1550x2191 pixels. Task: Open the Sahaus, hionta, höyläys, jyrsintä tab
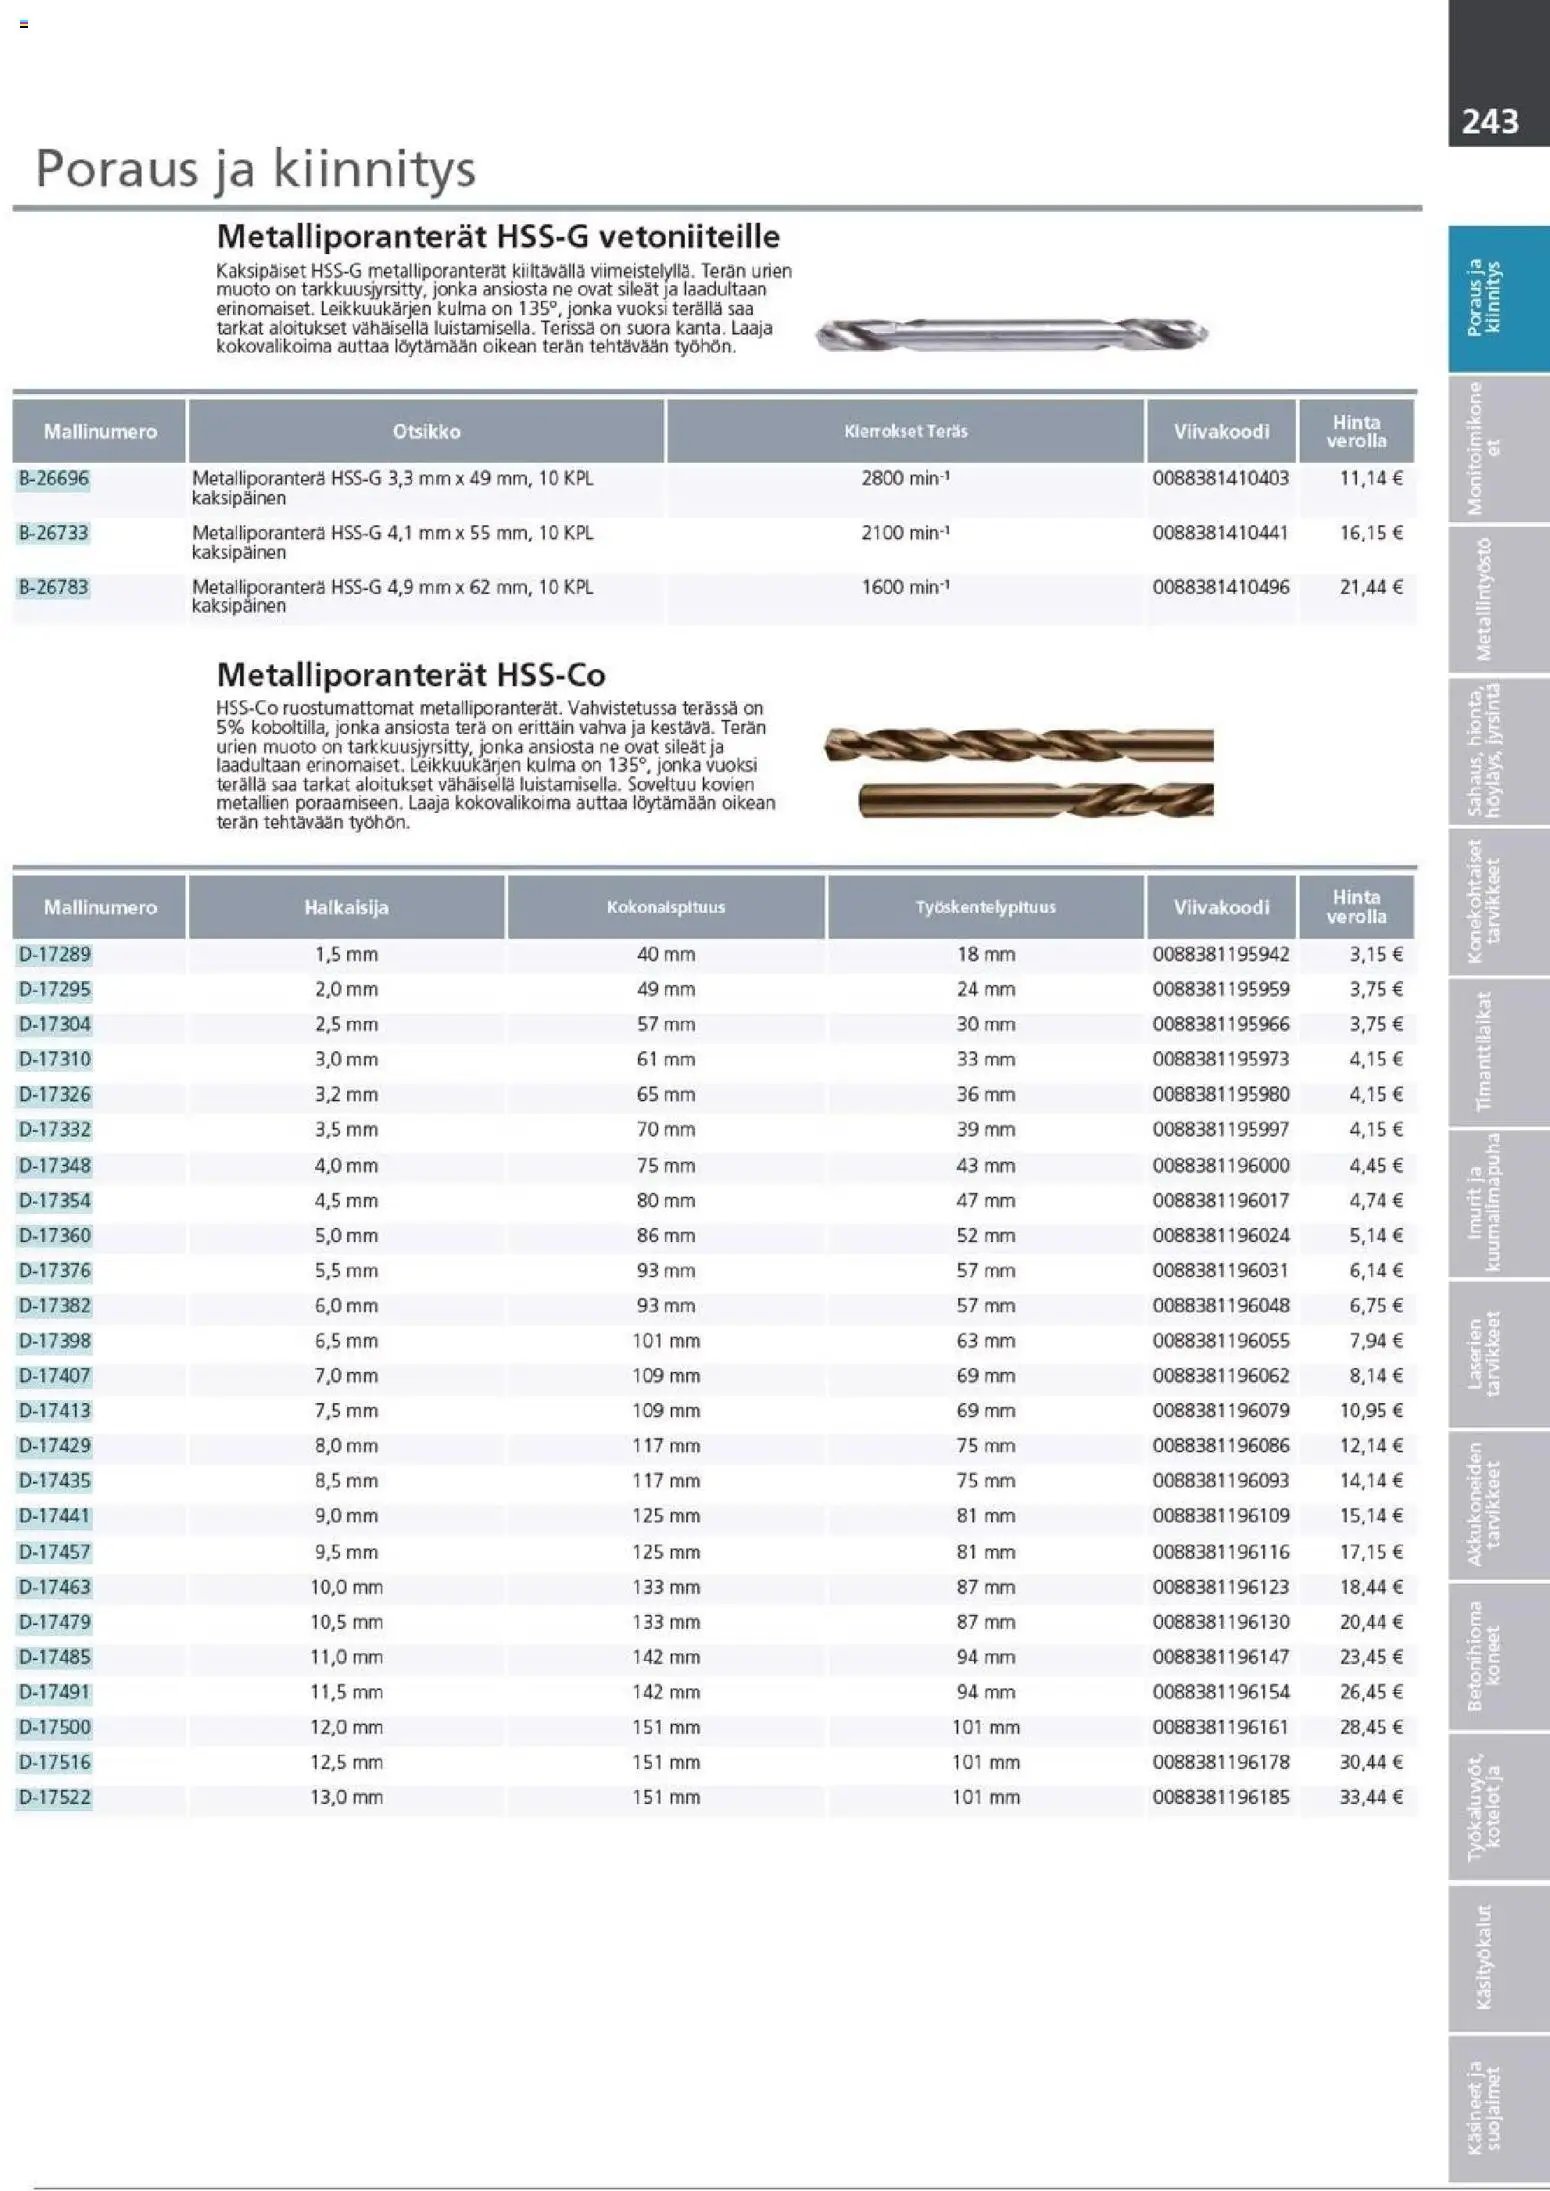click(x=1498, y=750)
